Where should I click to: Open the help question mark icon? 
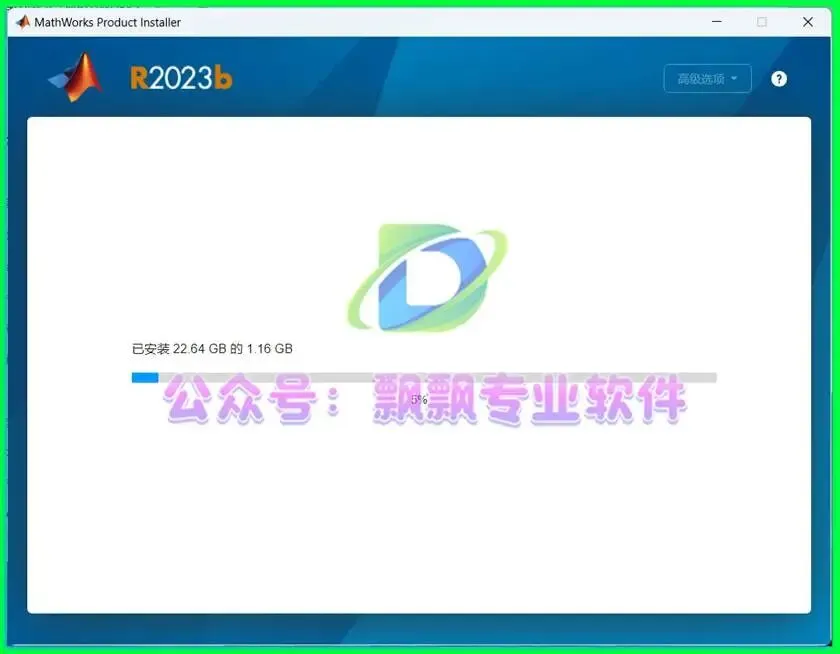point(778,79)
